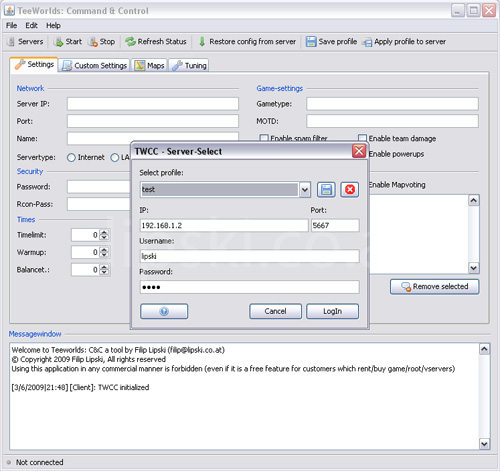Click the map list scroll-up arrow
500x471 pixels.
(474, 200)
